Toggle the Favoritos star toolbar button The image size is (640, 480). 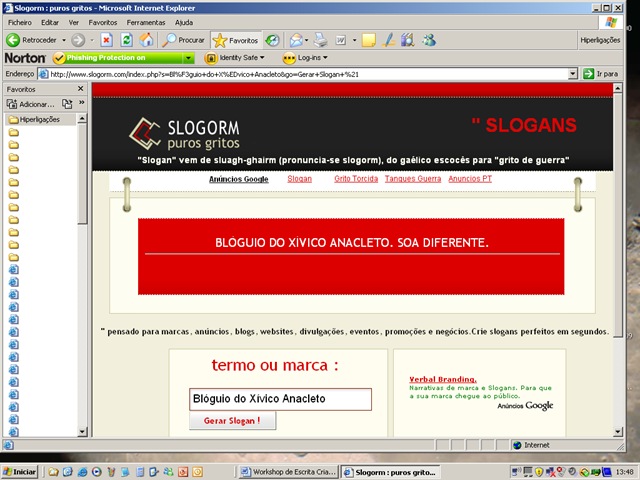236,40
